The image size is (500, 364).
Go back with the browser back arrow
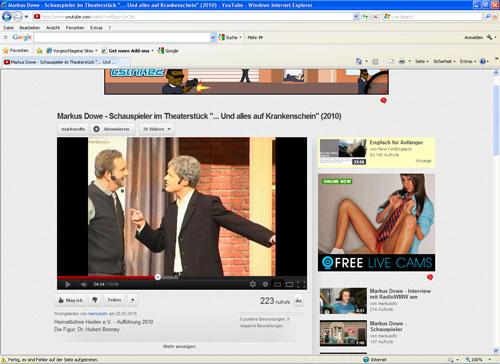click(7, 16)
